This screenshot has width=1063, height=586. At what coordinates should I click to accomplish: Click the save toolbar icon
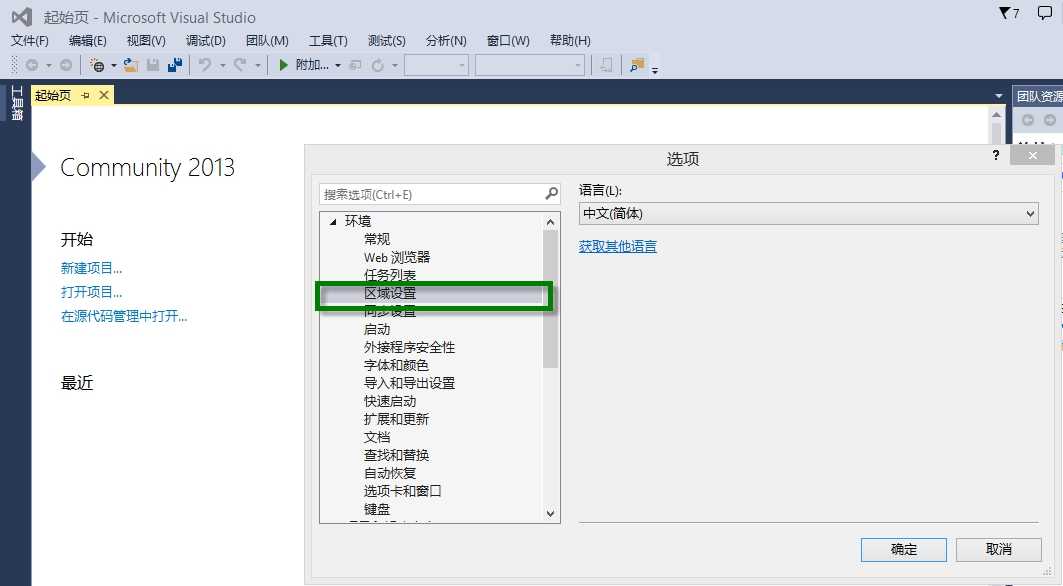(x=153, y=65)
